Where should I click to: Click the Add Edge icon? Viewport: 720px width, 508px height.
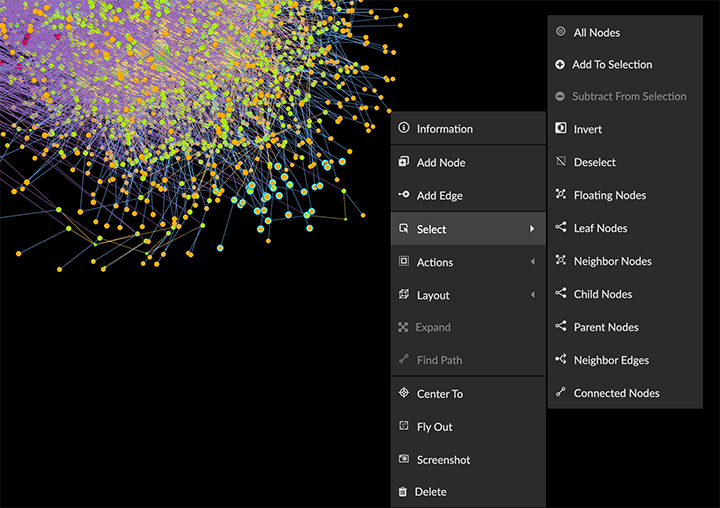[x=404, y=195]
